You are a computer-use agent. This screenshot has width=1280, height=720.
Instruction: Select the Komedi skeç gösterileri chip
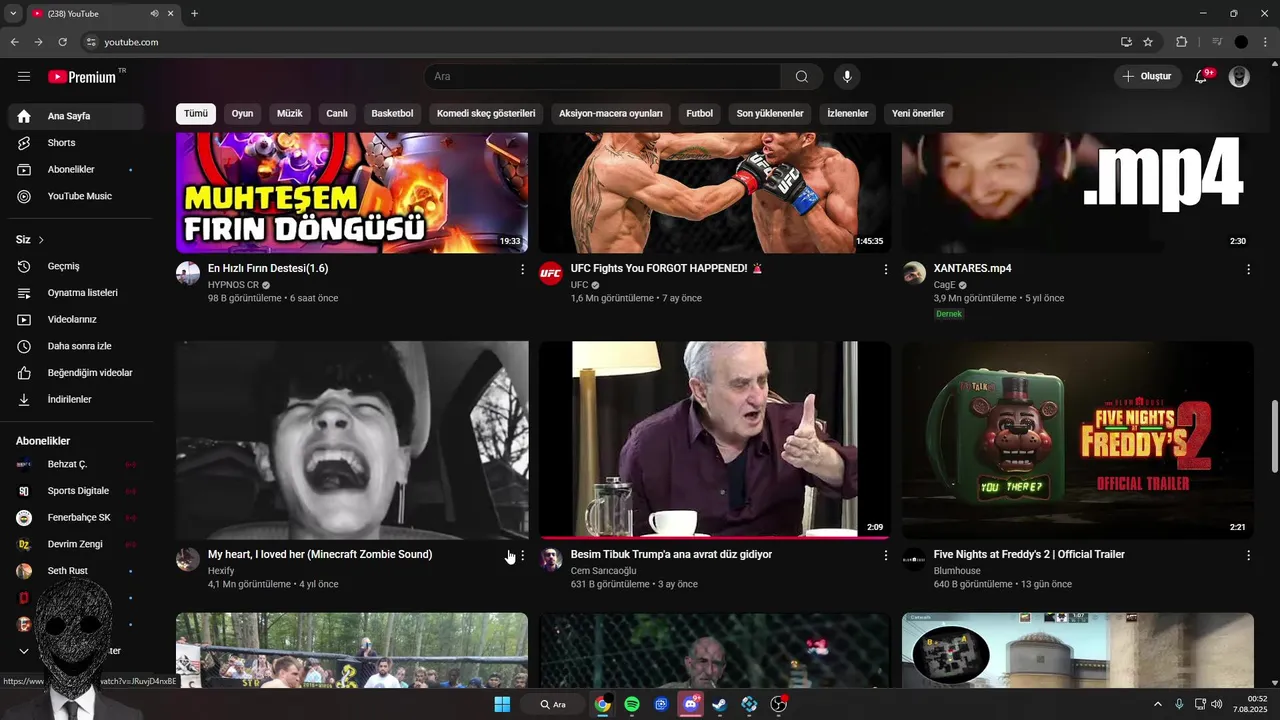point(486,113)
